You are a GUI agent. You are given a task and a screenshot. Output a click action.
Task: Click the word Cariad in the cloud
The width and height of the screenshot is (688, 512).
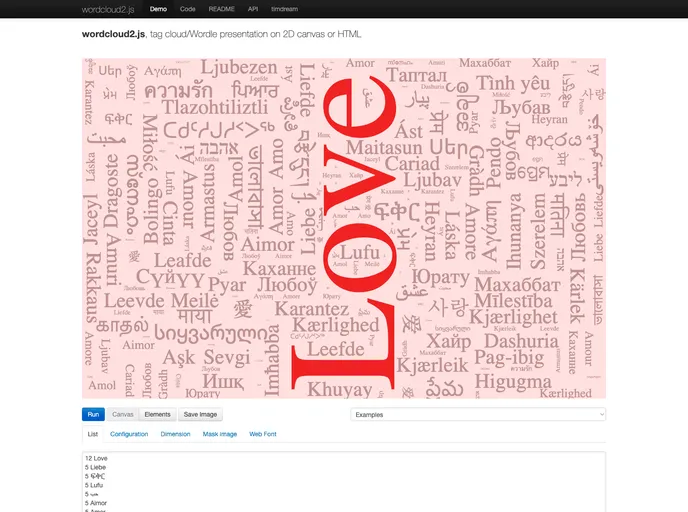[412, 164]
